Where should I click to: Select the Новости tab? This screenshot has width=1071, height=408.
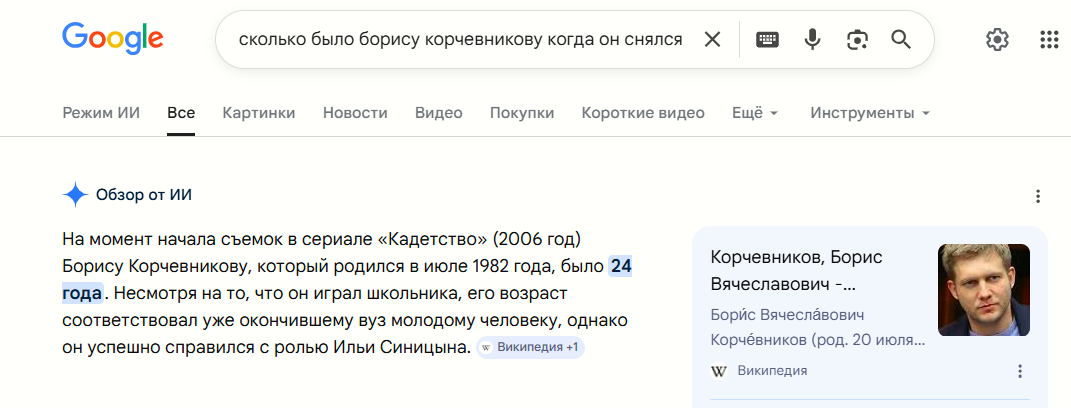(x=355, y=113)
